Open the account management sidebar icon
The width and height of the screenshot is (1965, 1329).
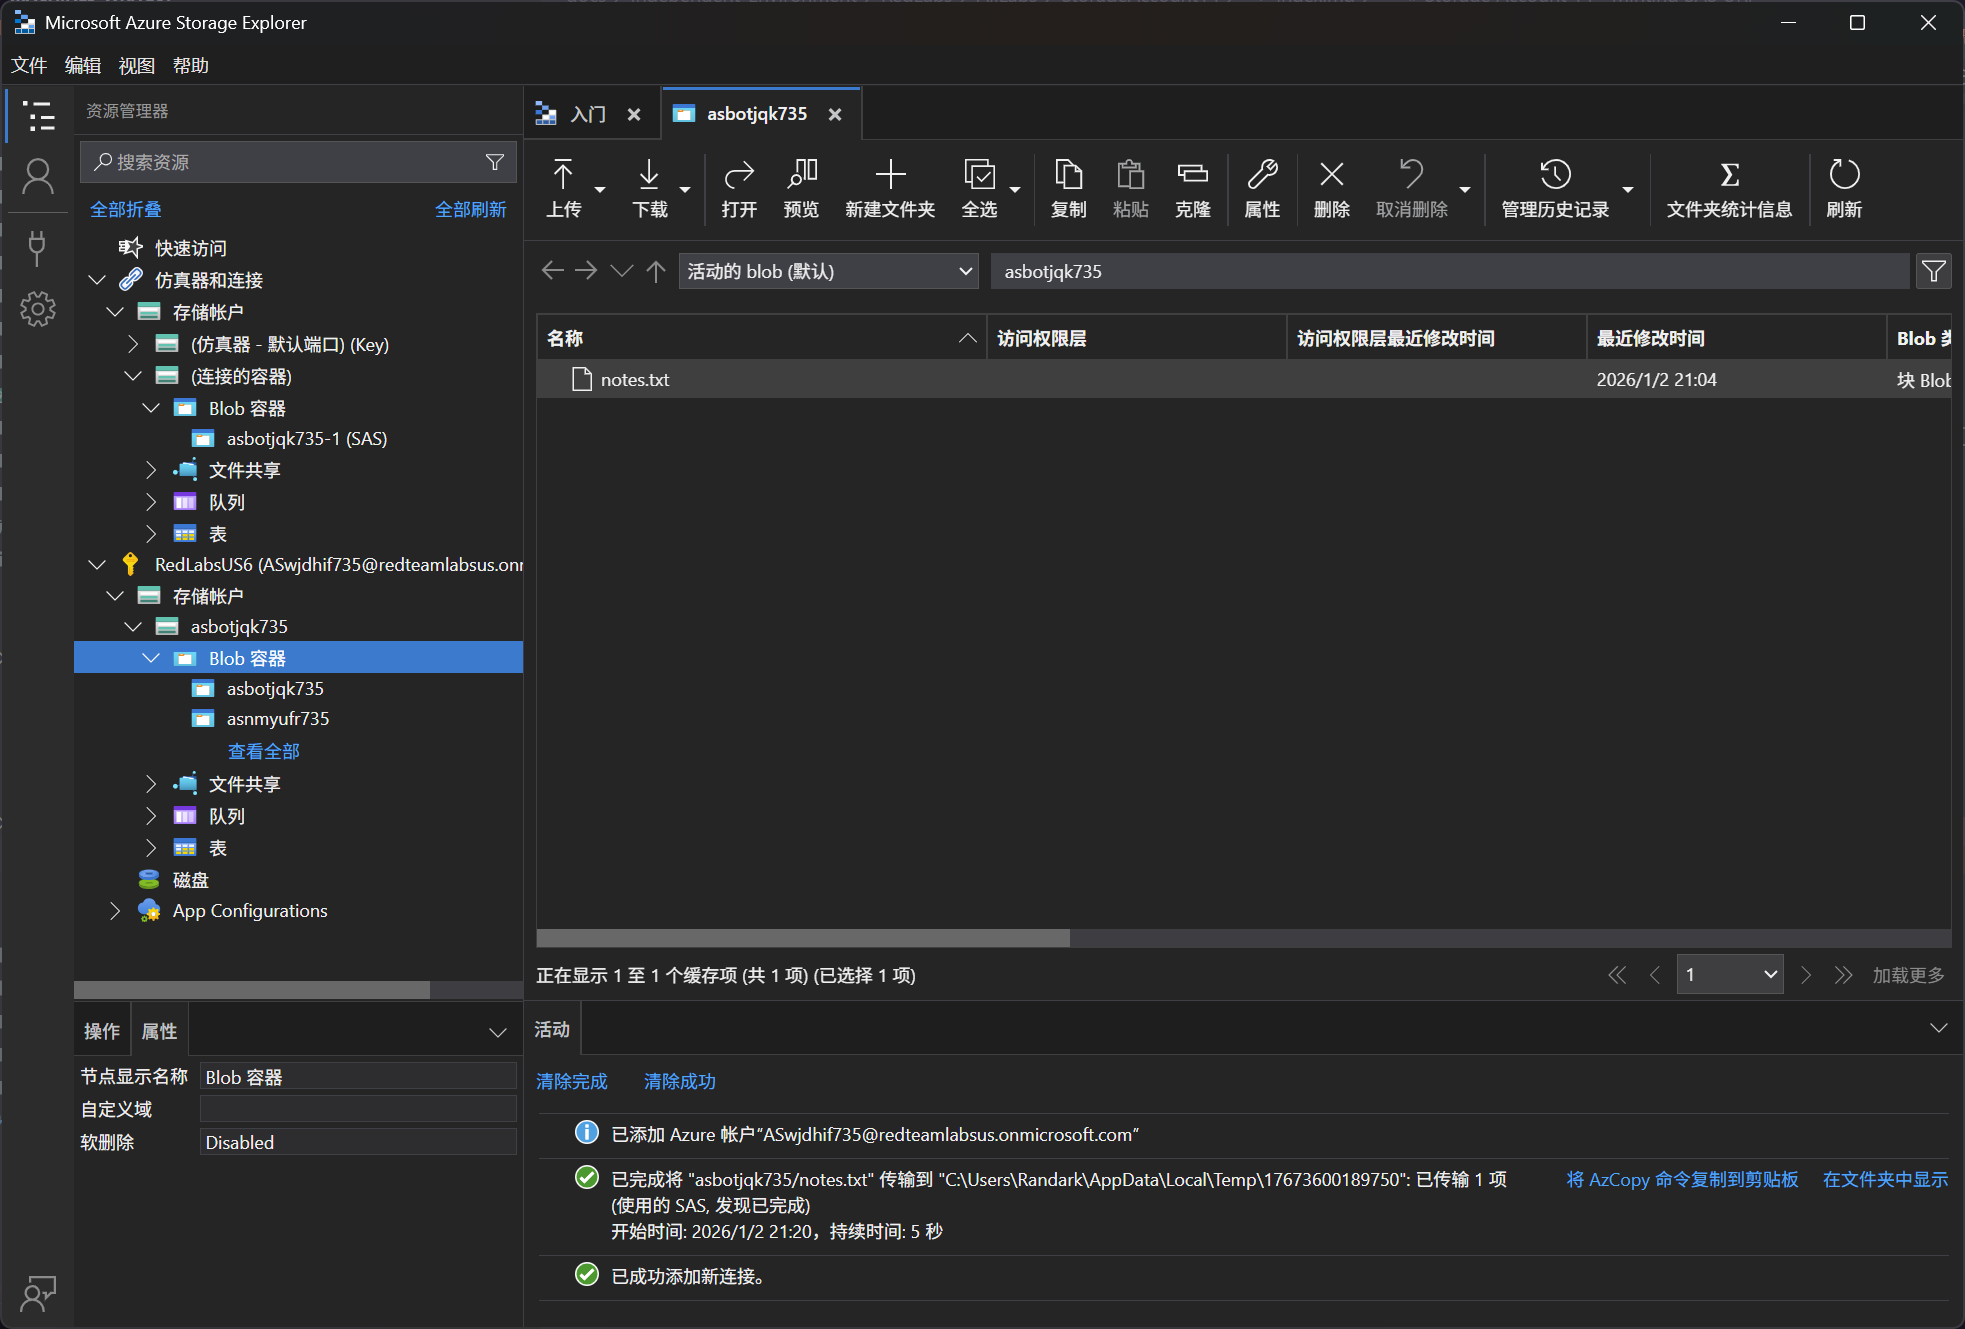(38, 178)
